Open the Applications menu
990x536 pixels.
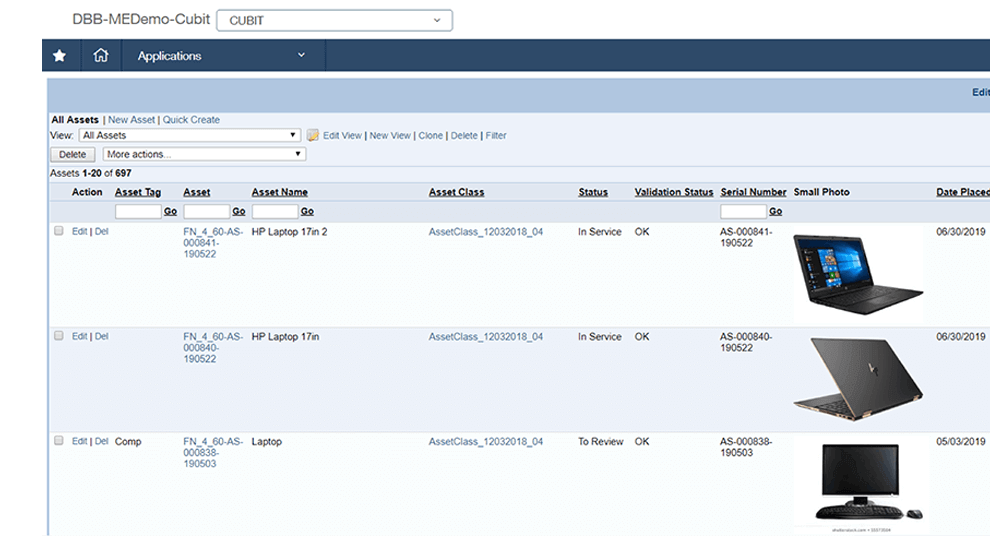(222, 56)
